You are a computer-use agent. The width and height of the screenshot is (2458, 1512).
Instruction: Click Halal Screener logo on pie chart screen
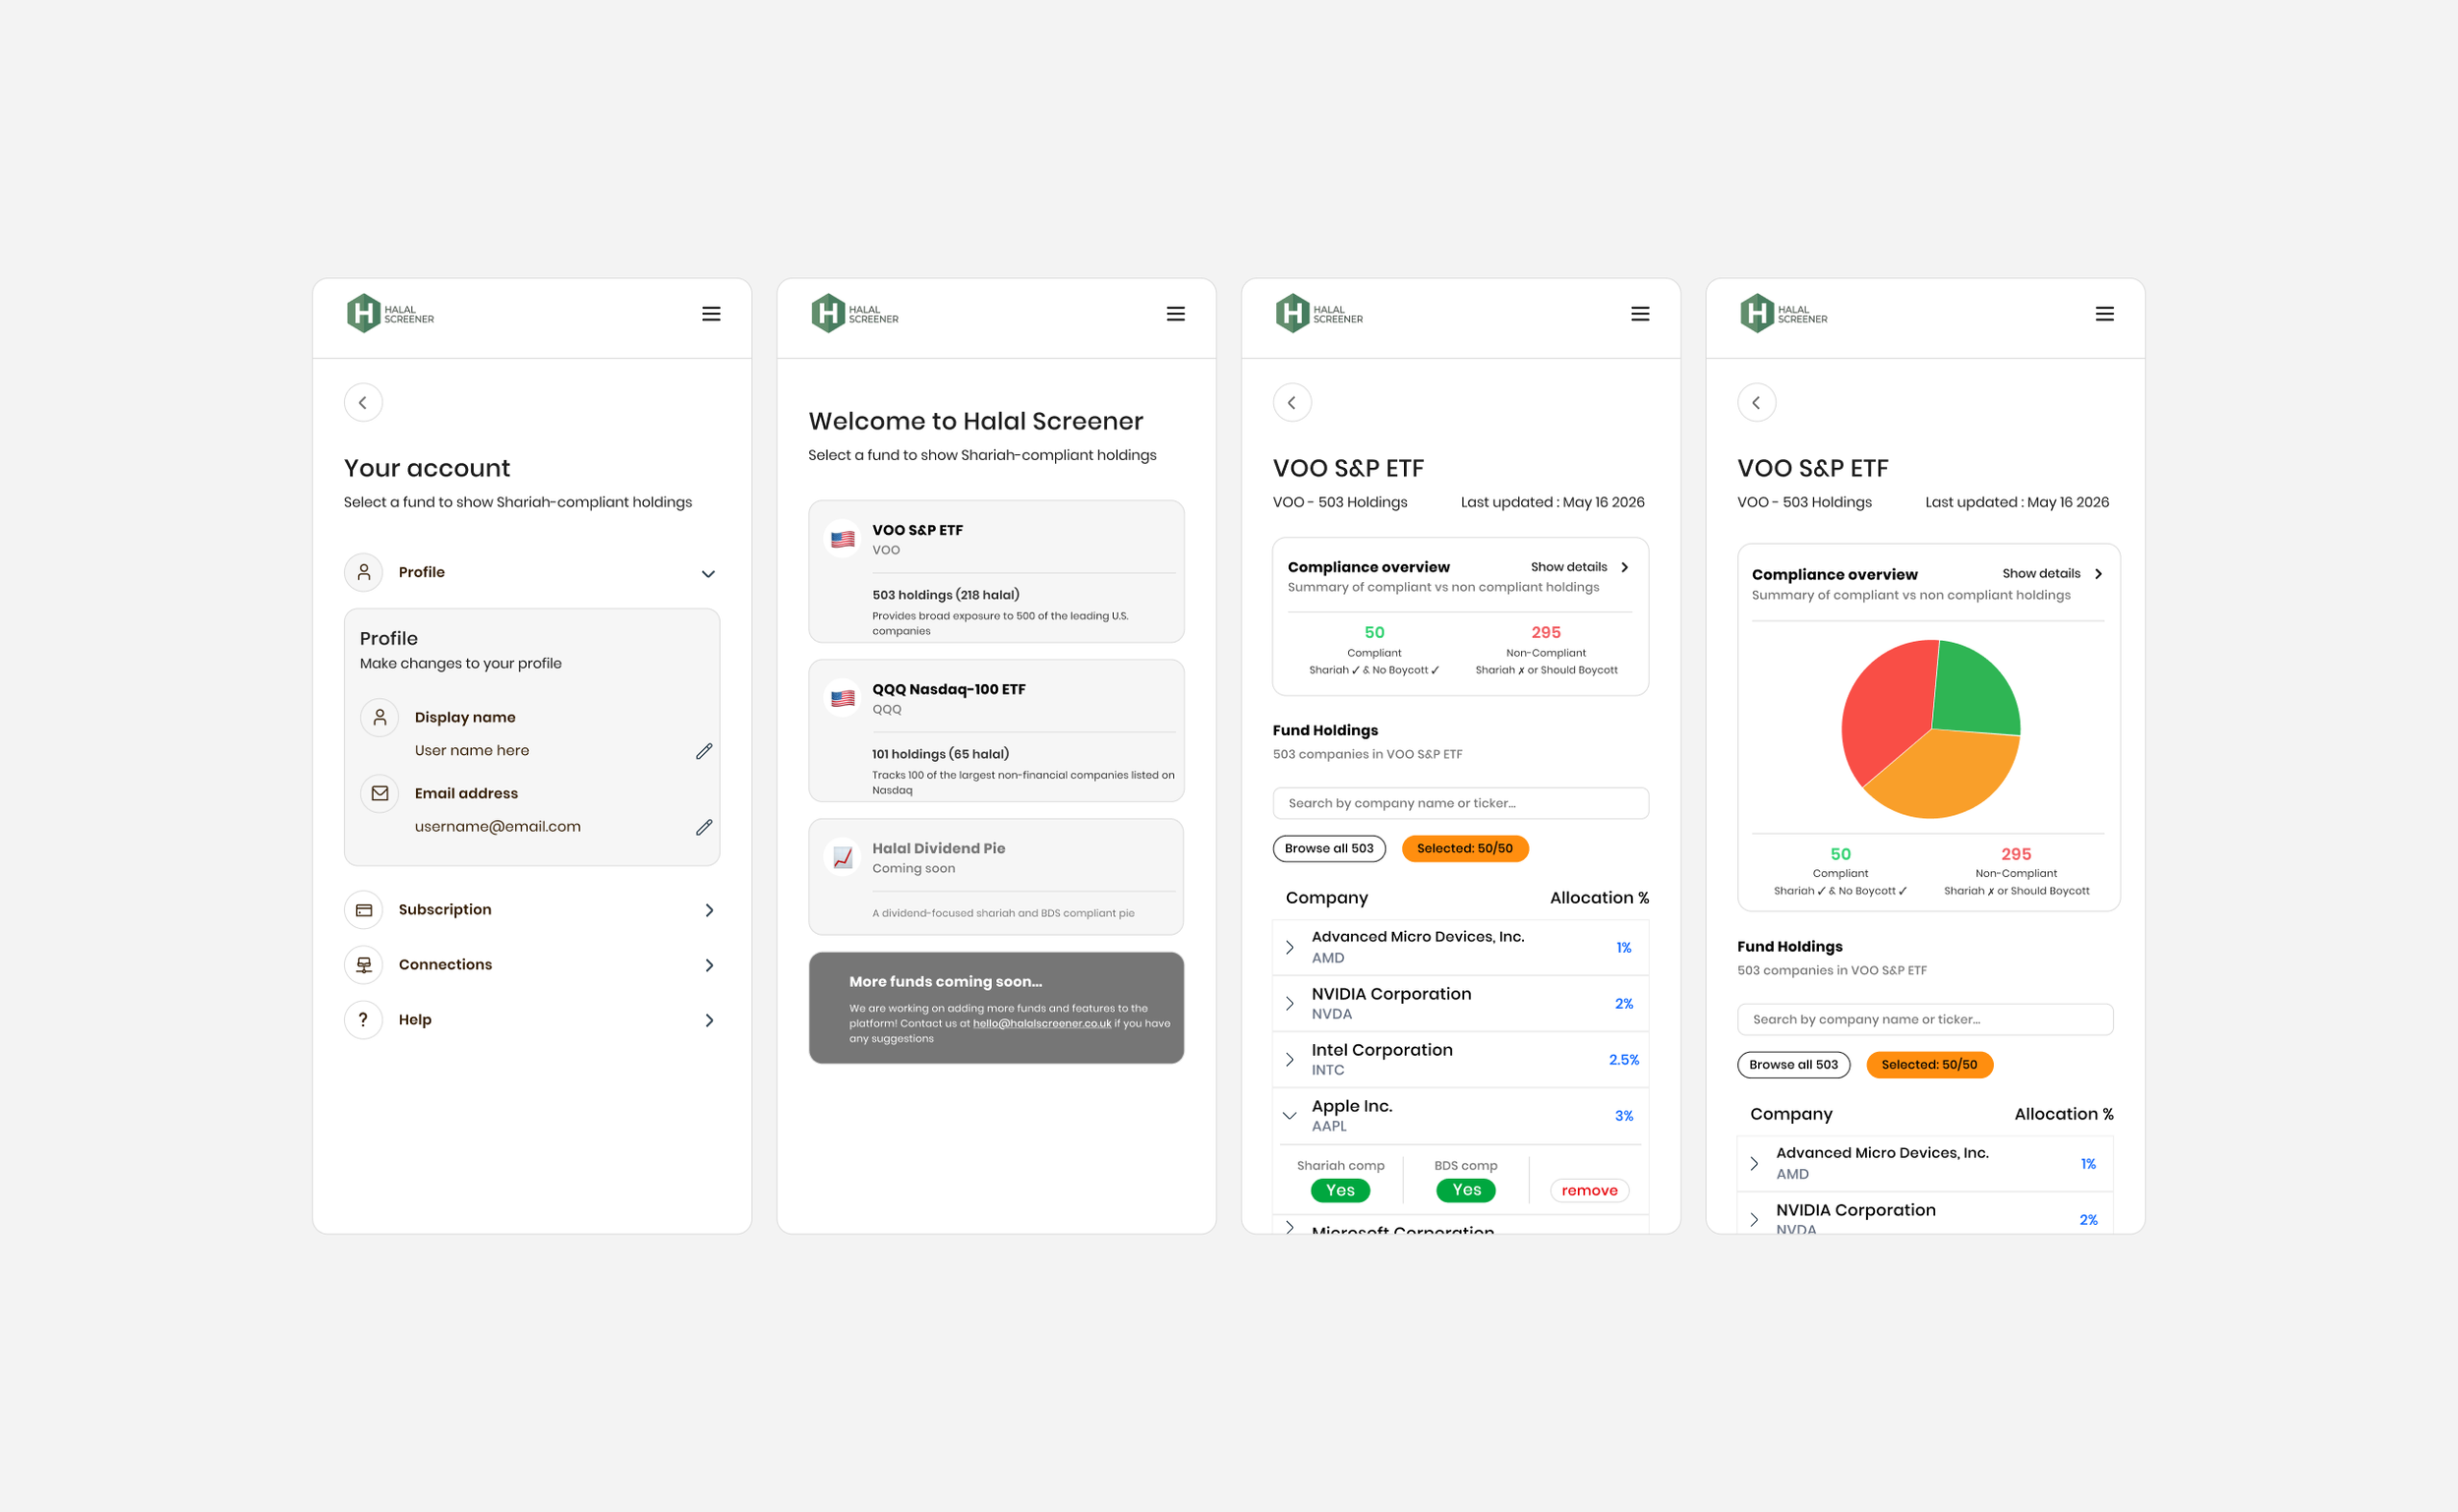1784,314
